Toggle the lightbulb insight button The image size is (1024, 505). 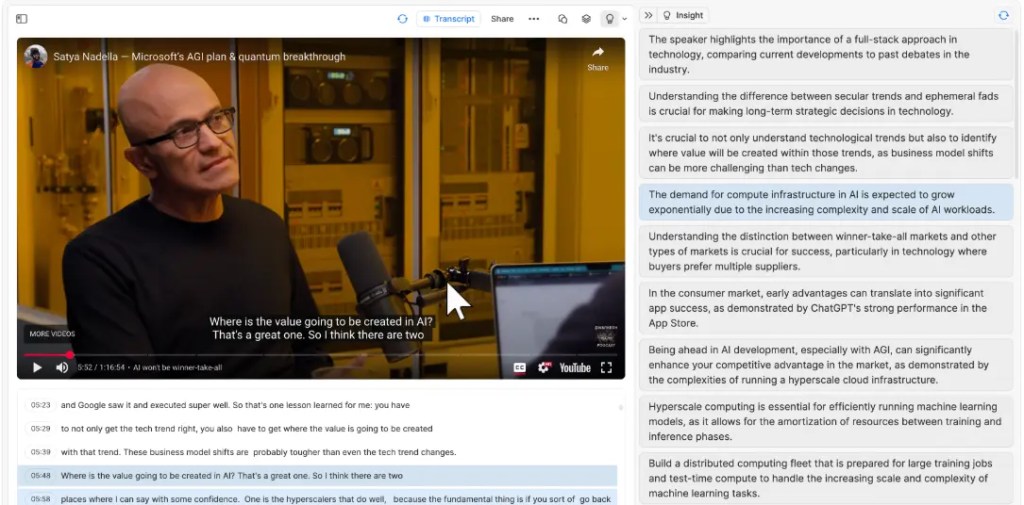coord(610,18)
